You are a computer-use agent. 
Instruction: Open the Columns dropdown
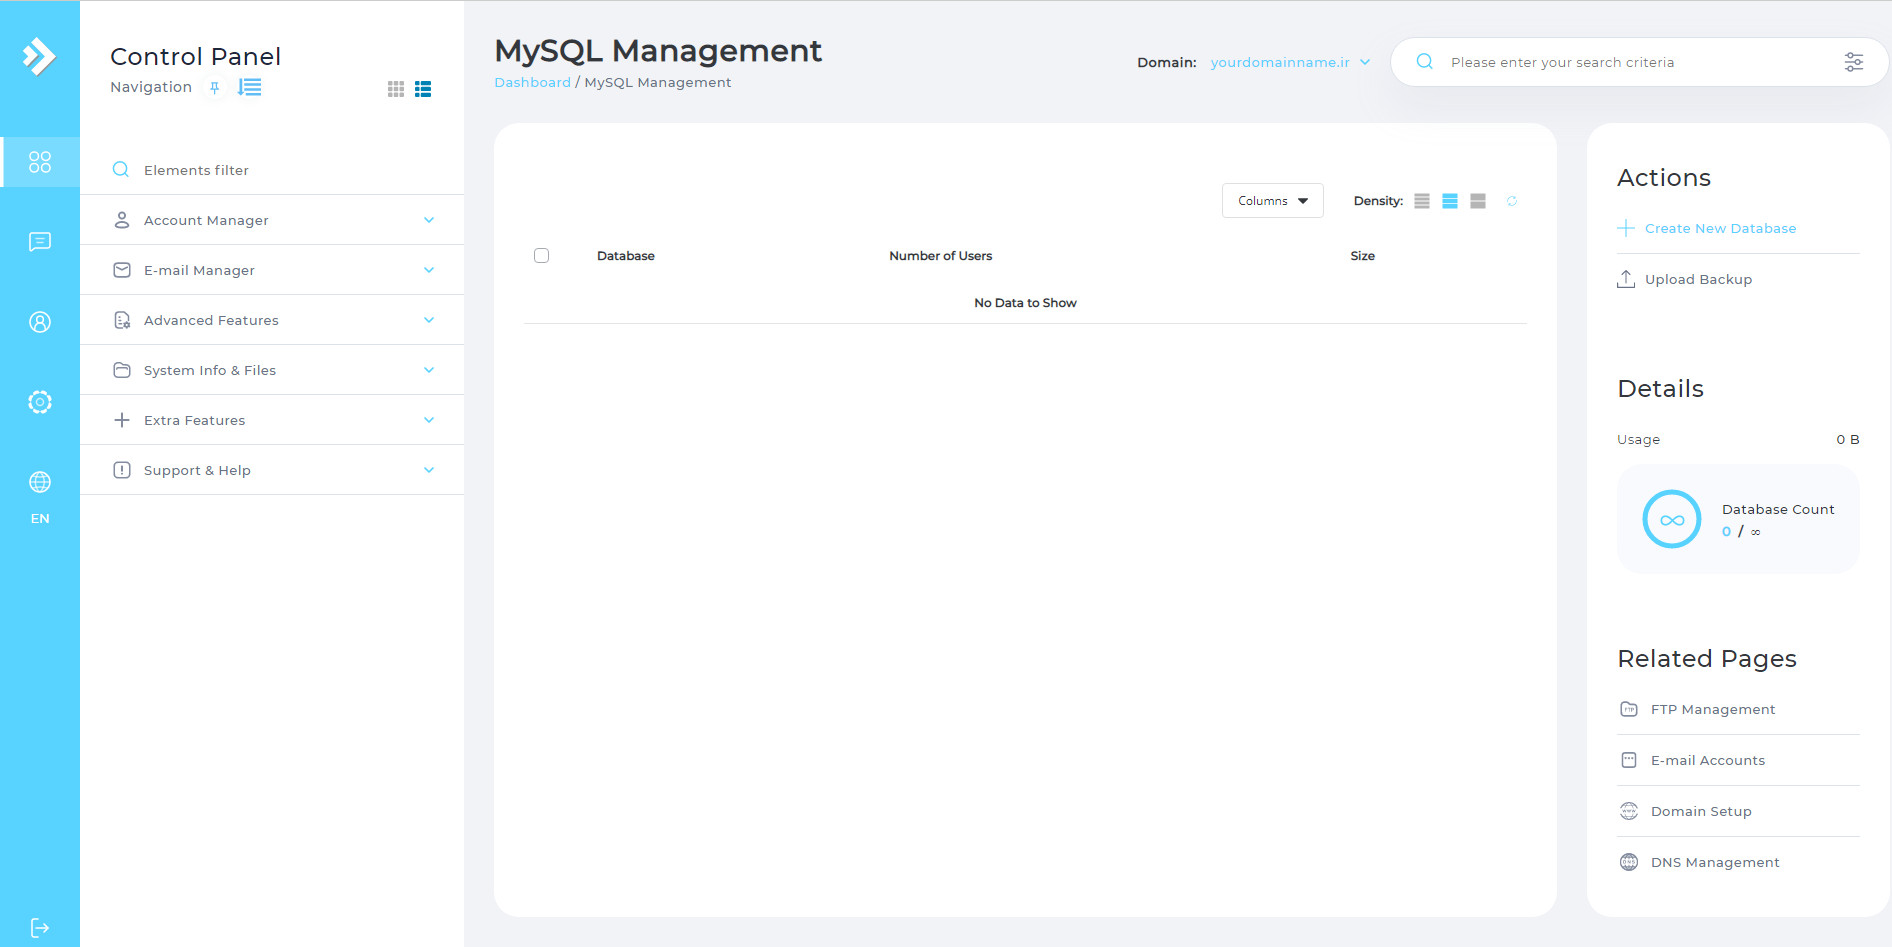click(x=1273, y=201)
